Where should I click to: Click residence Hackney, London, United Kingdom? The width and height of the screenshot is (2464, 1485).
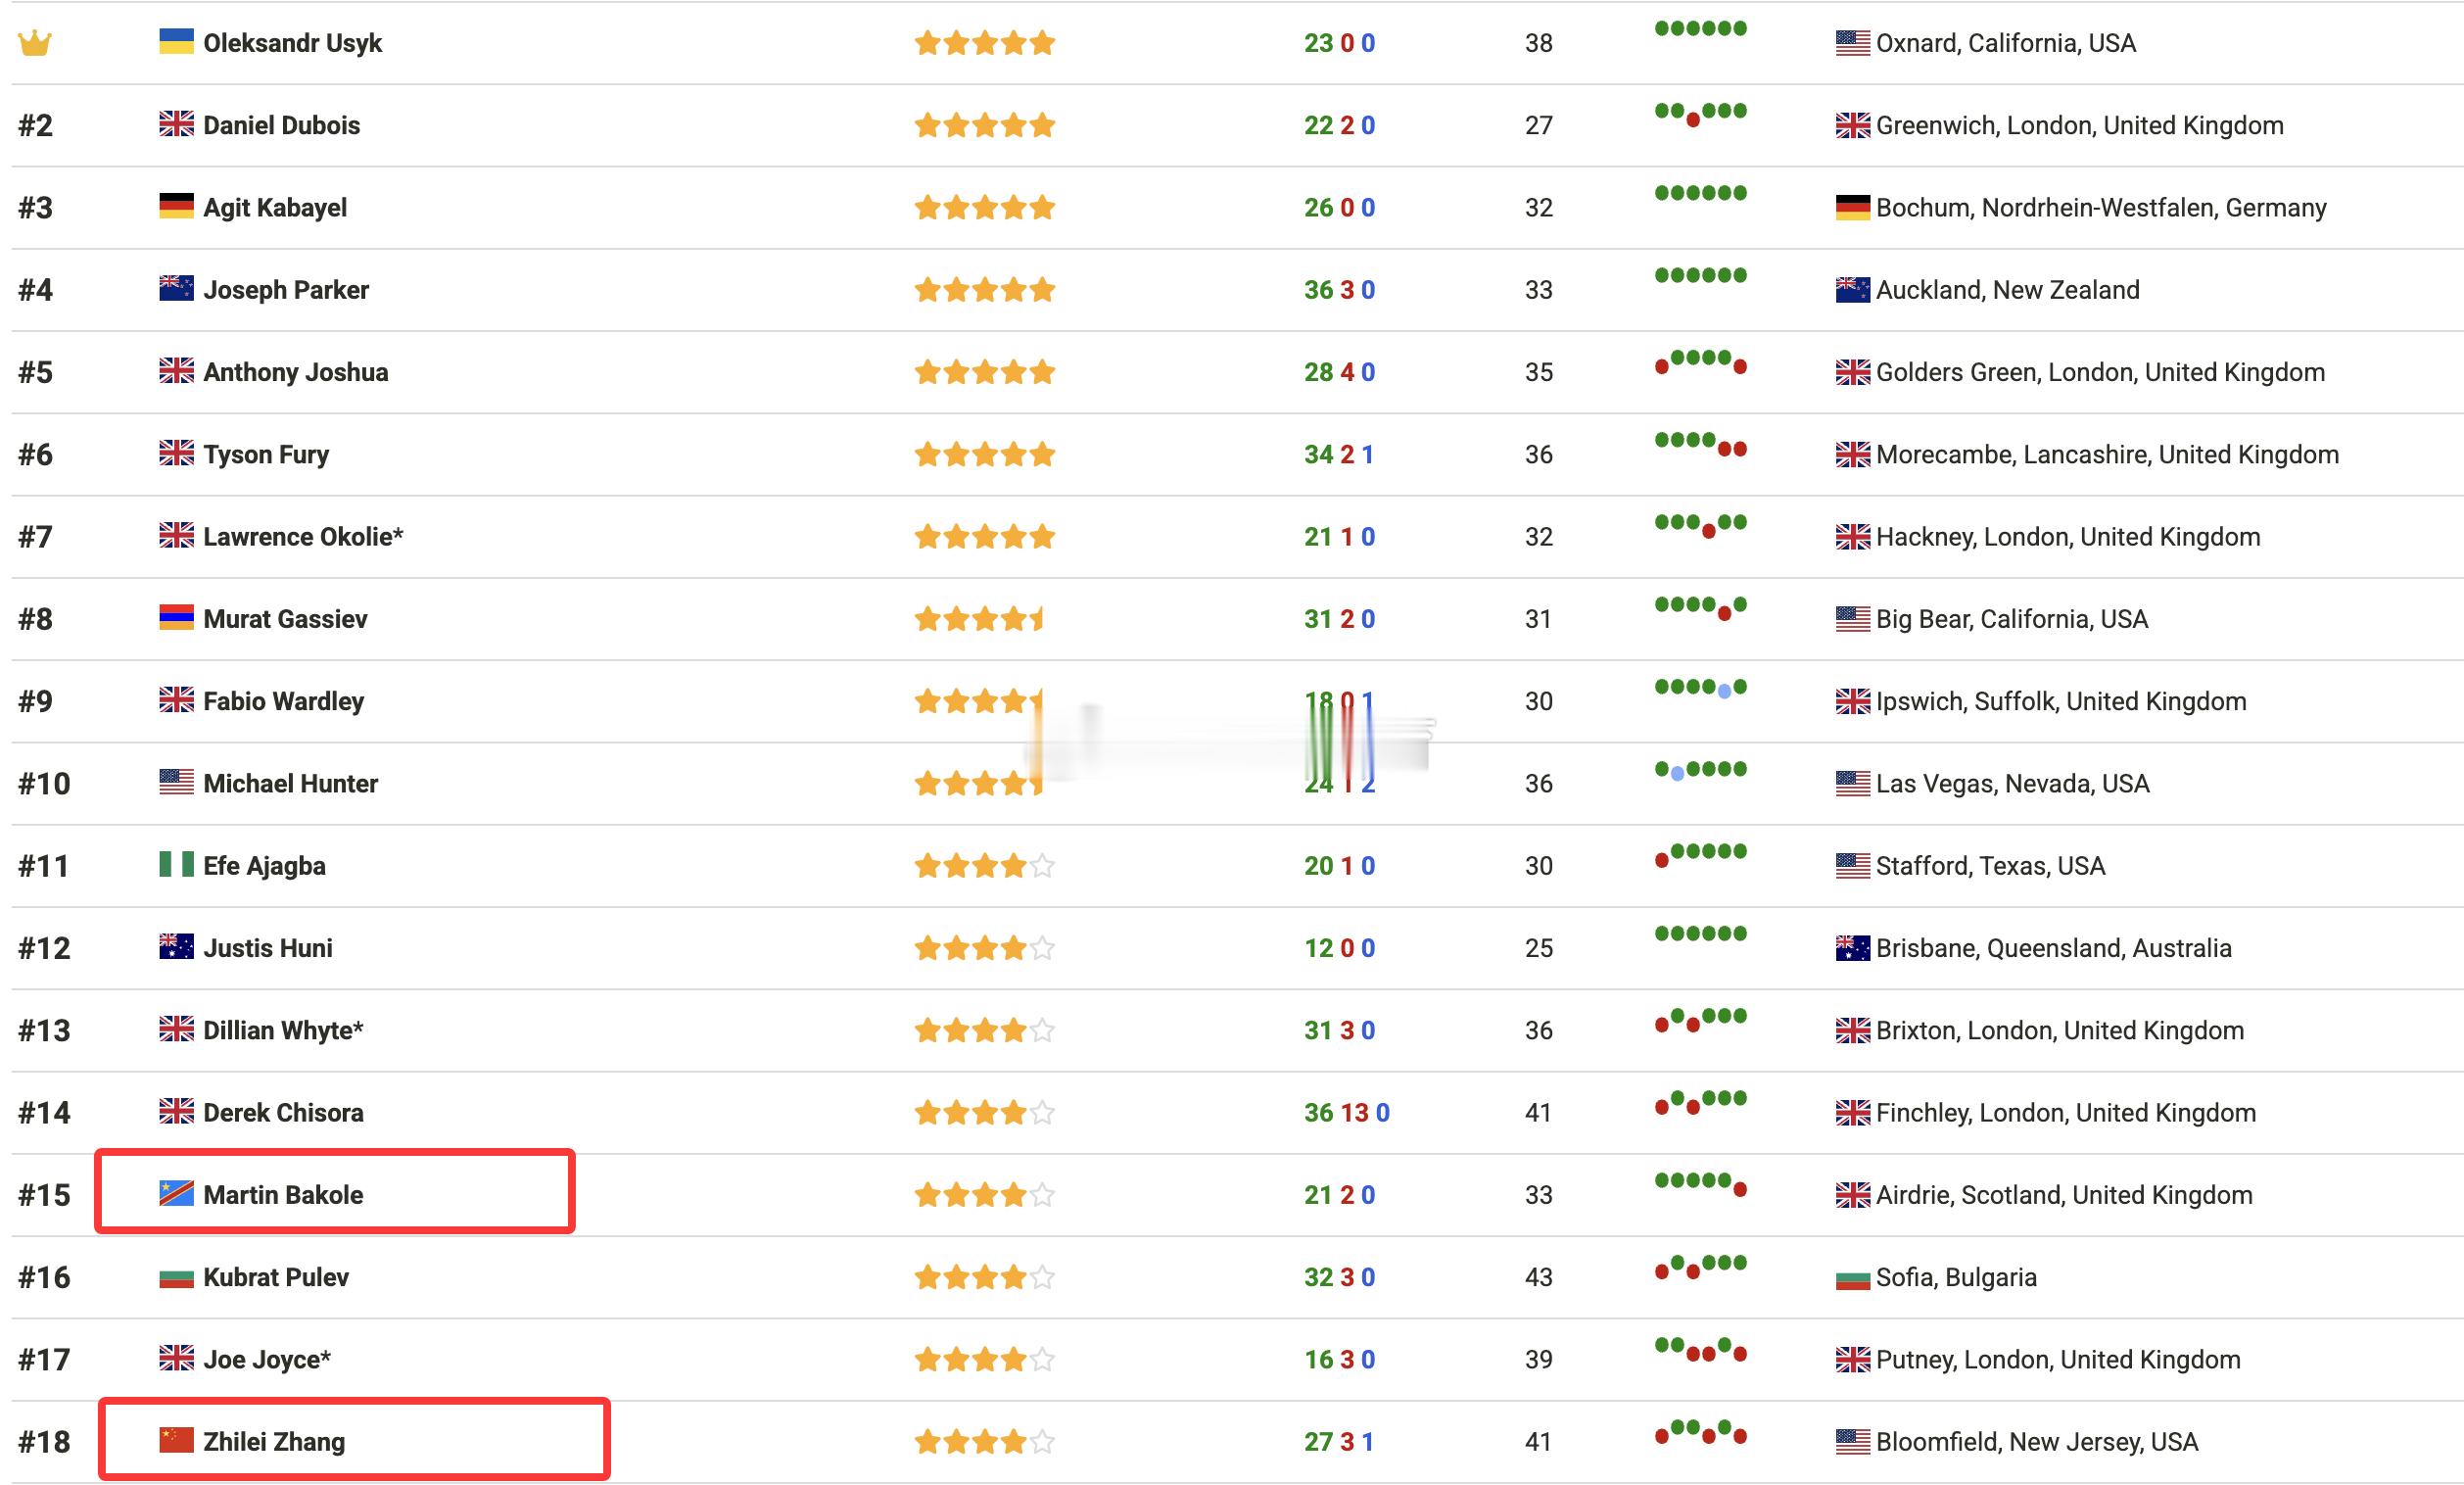2068,536
